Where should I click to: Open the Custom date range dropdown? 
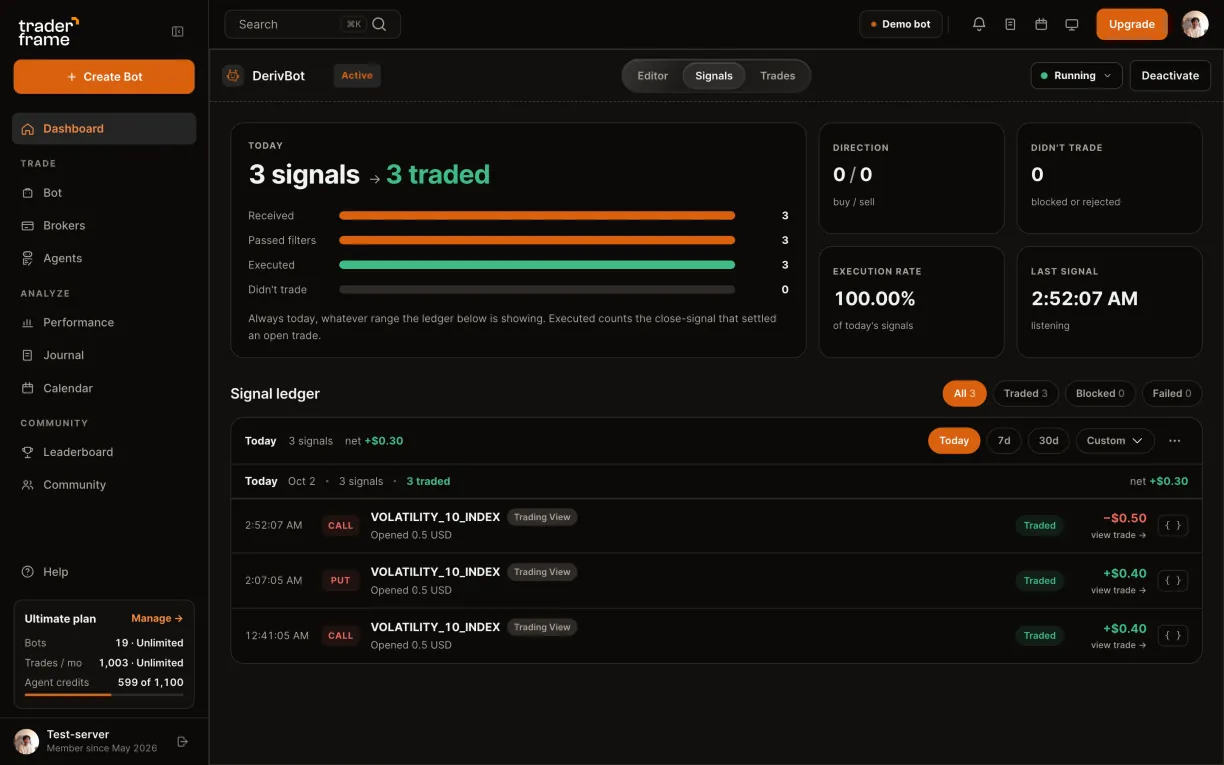tap(1115, 441)
